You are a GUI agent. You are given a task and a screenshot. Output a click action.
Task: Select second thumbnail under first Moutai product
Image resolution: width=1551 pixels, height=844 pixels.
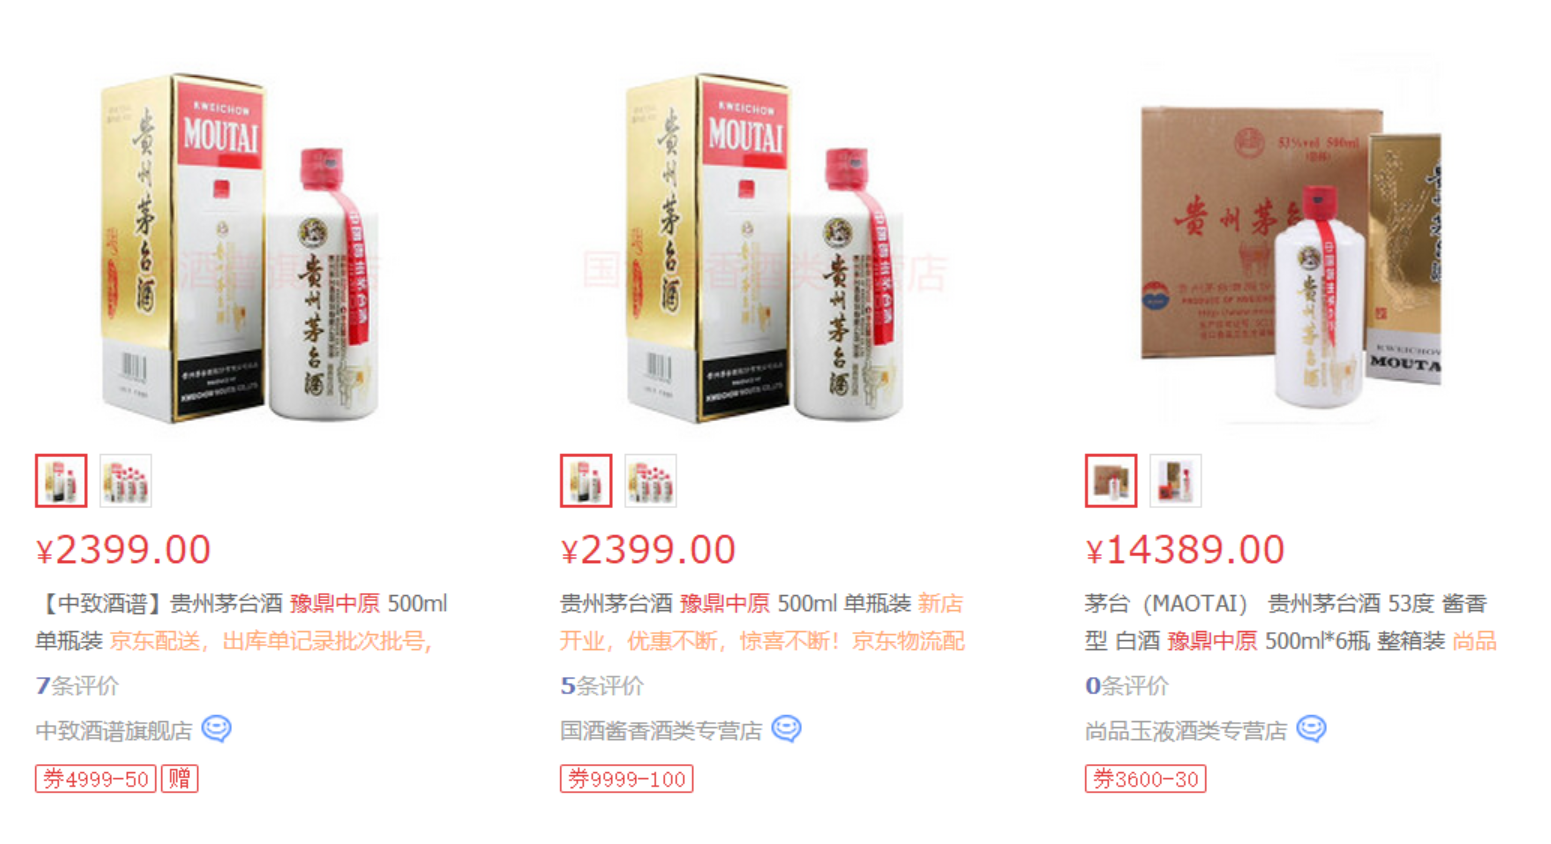tap(126, 481)
